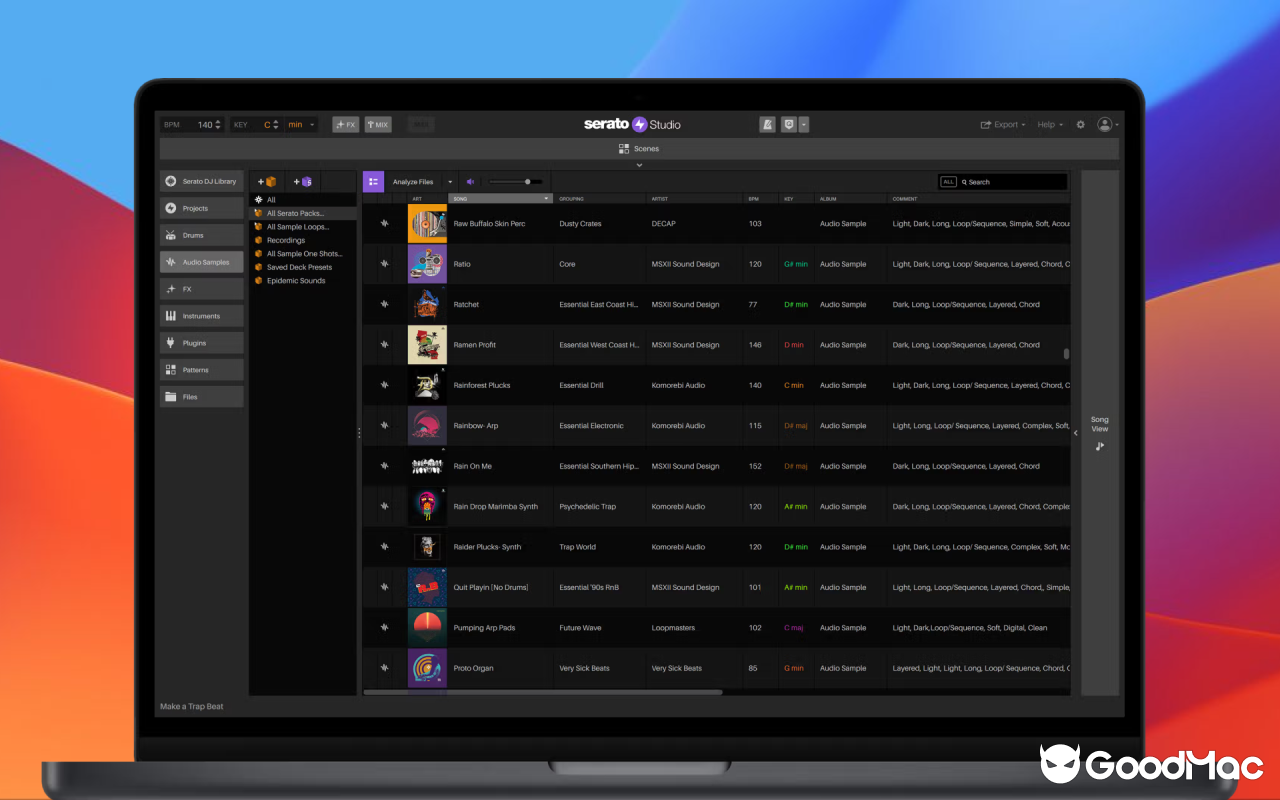Open the Song column sort dropdown
The height and width of the screenshot is (800, 1280).
tap(546, 198)
